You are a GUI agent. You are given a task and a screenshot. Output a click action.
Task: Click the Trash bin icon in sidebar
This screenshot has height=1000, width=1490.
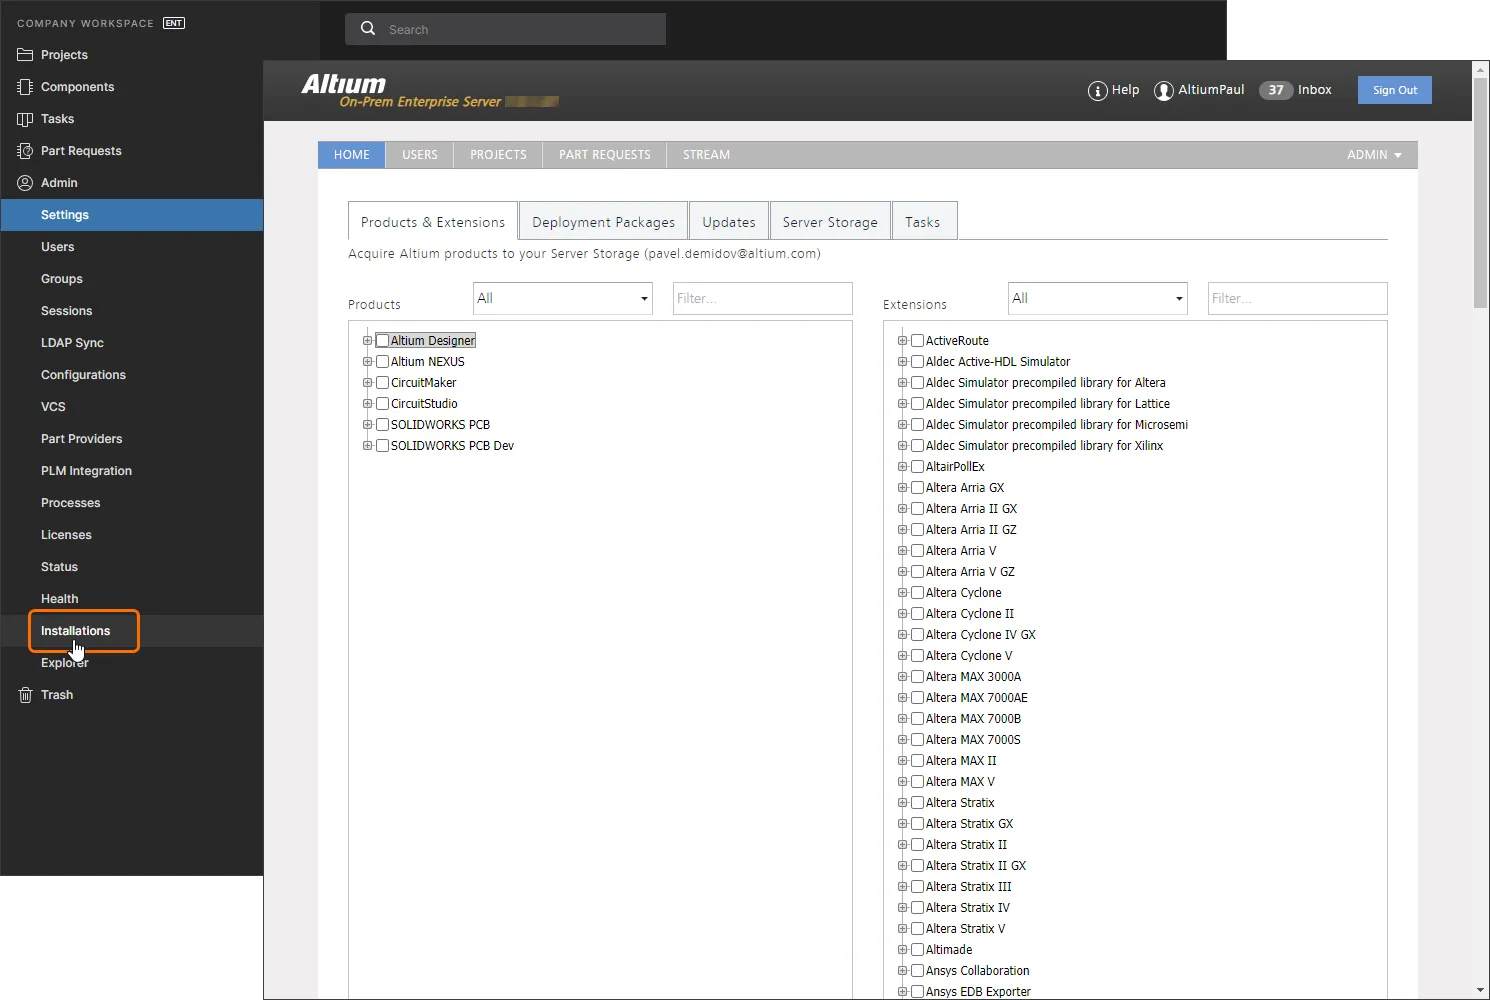pyautogui.click(x=25, y=695)
